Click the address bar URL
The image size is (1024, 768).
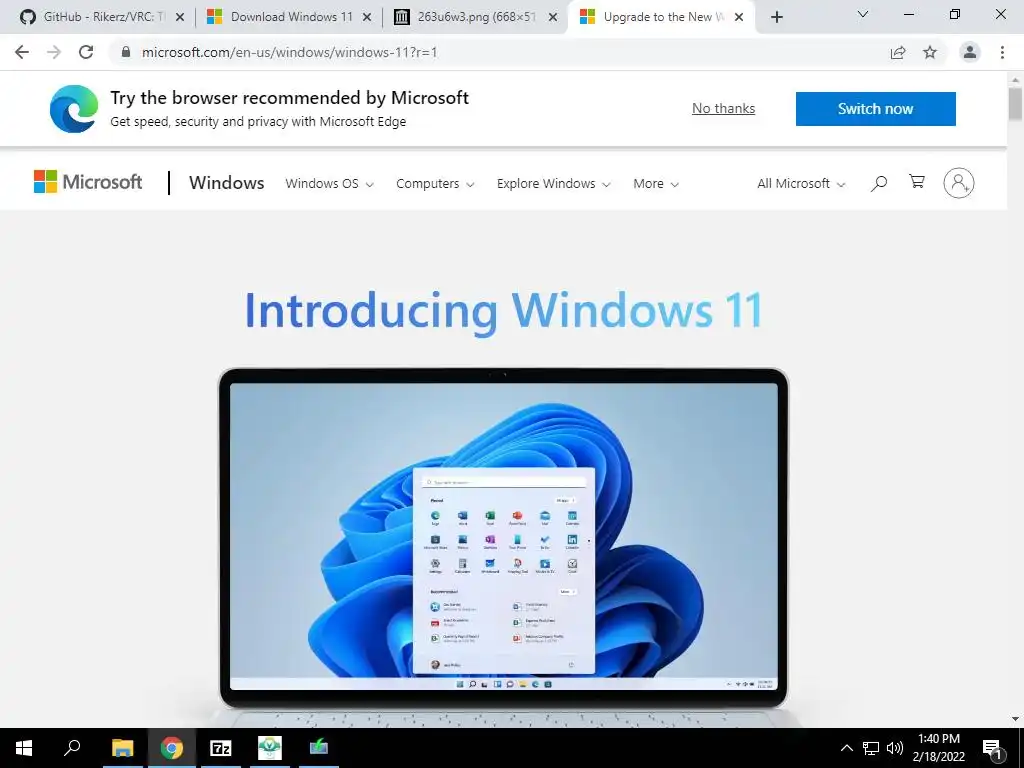pos(289,52)
